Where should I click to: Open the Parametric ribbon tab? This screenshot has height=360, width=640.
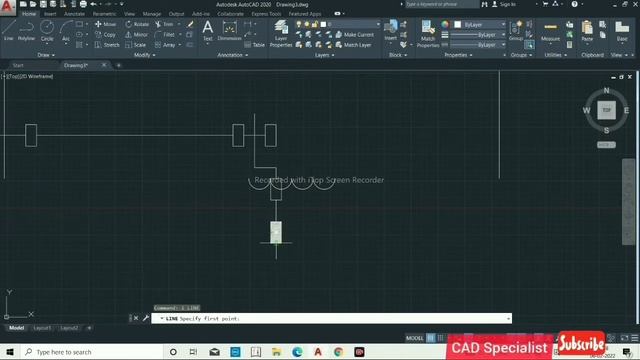tap(104, 14)
